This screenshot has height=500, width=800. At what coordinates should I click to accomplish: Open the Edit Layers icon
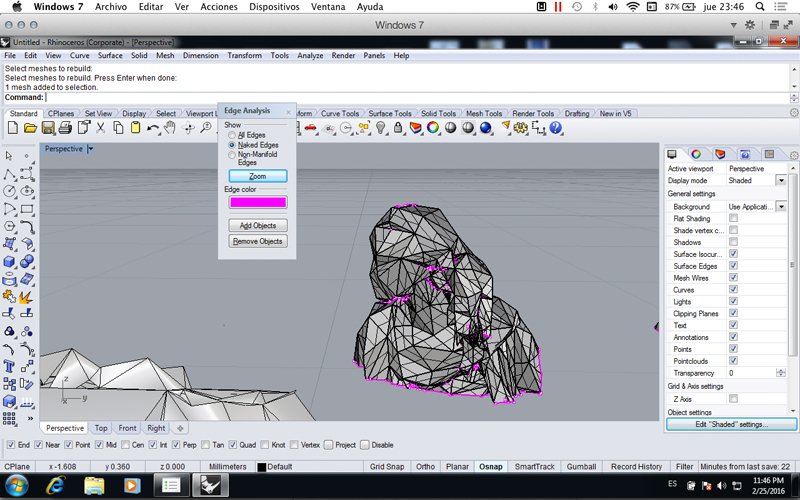(416, 128)
